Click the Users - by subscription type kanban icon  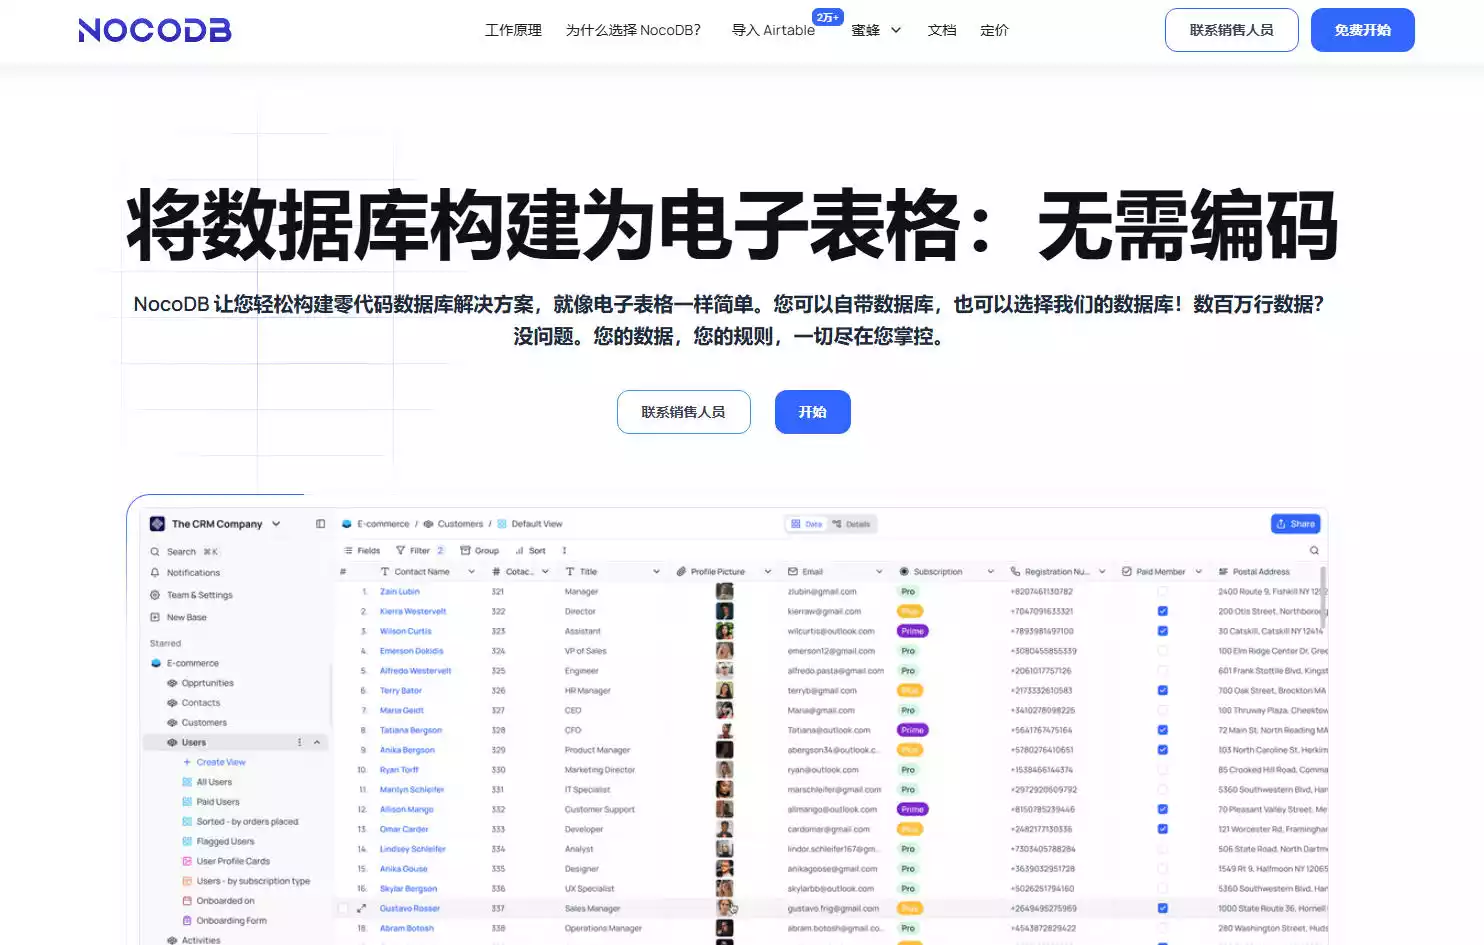click(187, 881)
